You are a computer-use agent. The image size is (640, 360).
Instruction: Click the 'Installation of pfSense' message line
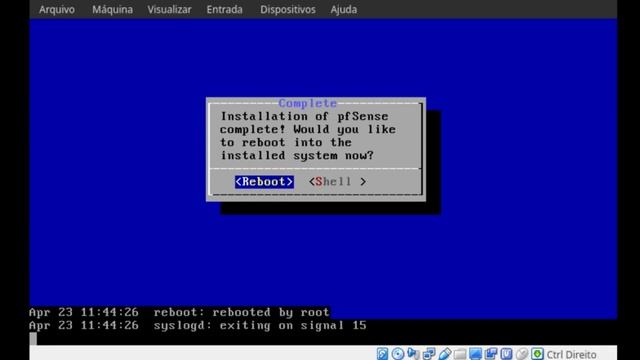point(304,116)
